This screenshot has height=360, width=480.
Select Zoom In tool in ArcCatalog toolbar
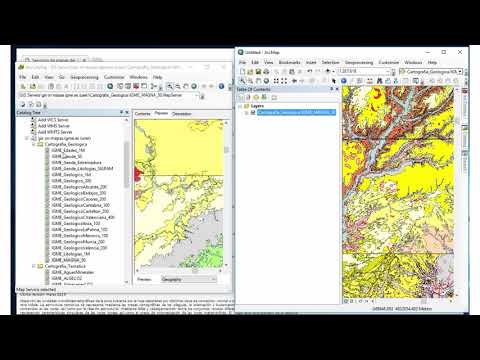pyautogui.click(x=170, y=86)
